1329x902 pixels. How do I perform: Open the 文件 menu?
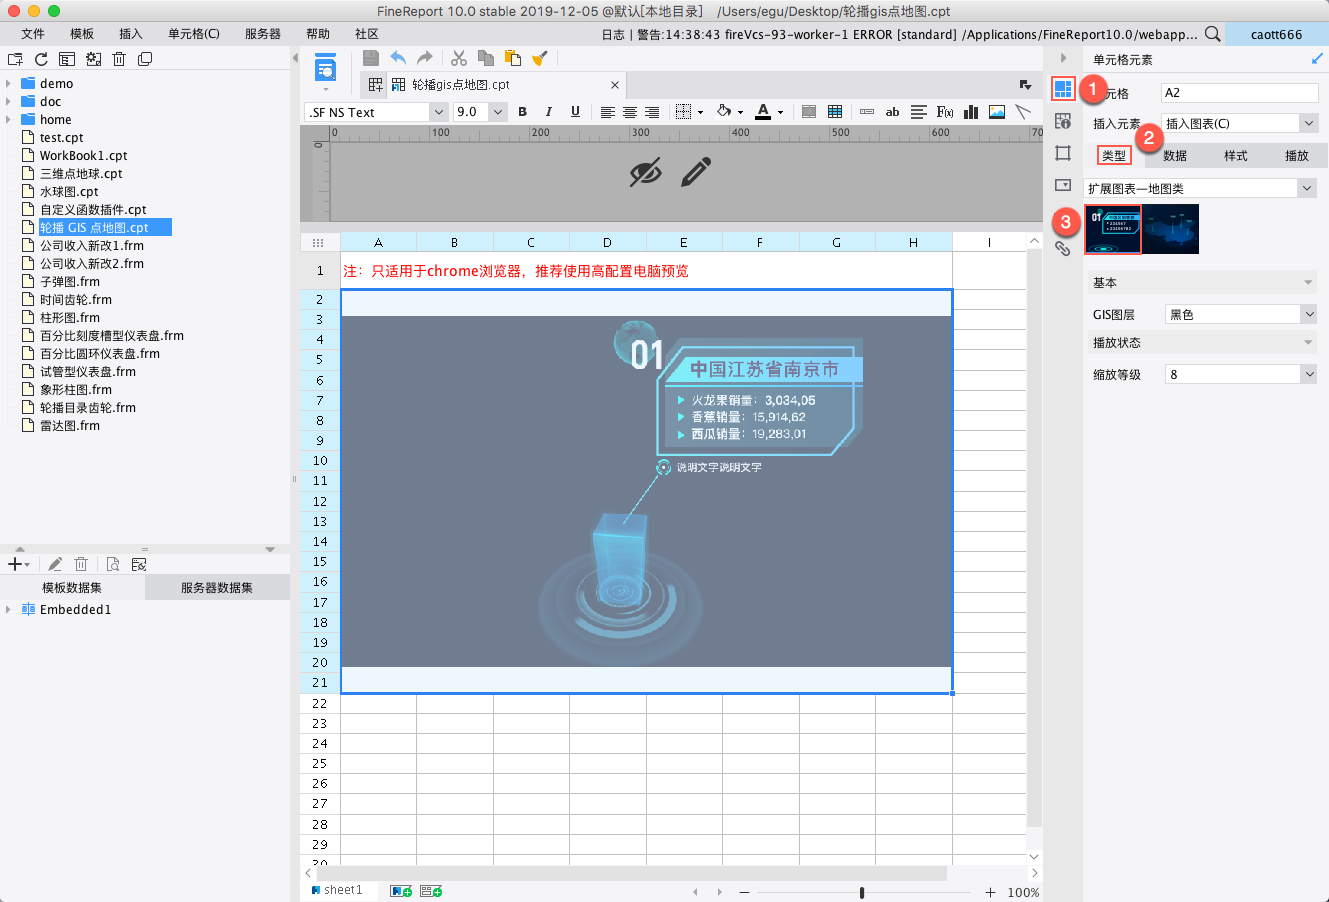click(33, 34)
